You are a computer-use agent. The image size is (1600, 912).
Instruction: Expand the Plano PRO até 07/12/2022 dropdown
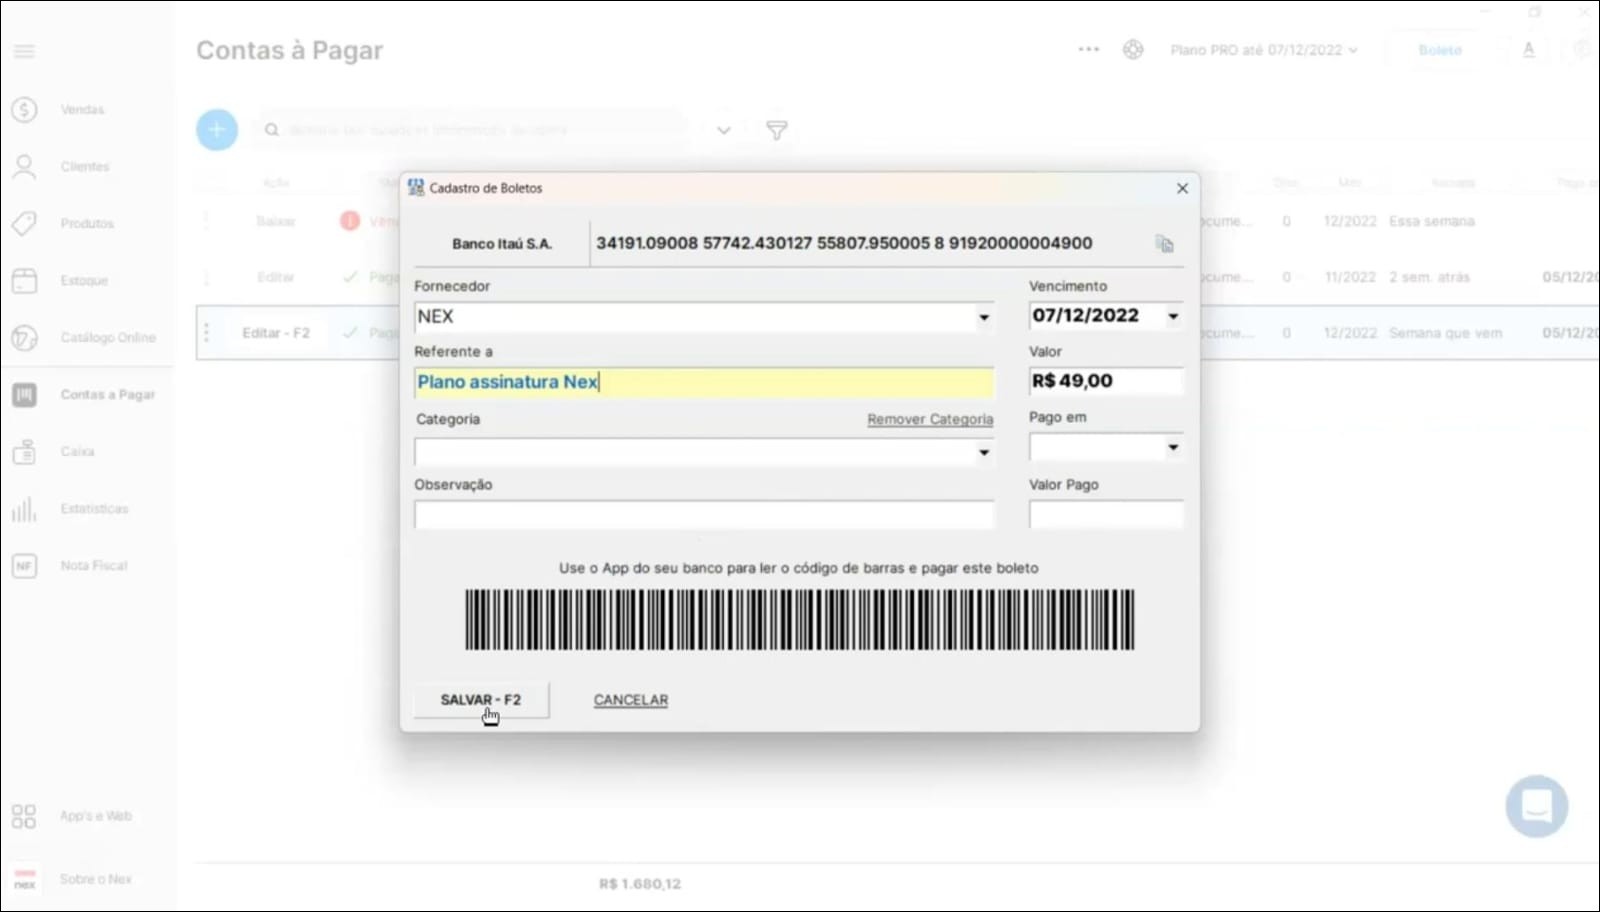(1264, 50)
